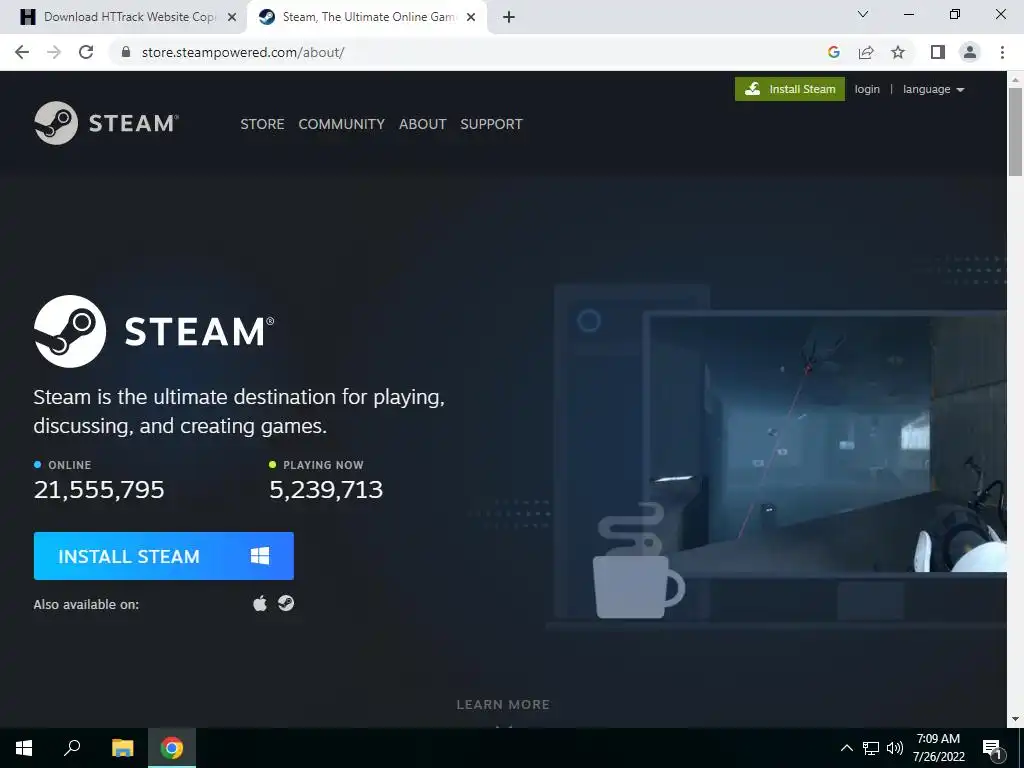Open the tab search chevron
1024x768 pixels.
863,14
